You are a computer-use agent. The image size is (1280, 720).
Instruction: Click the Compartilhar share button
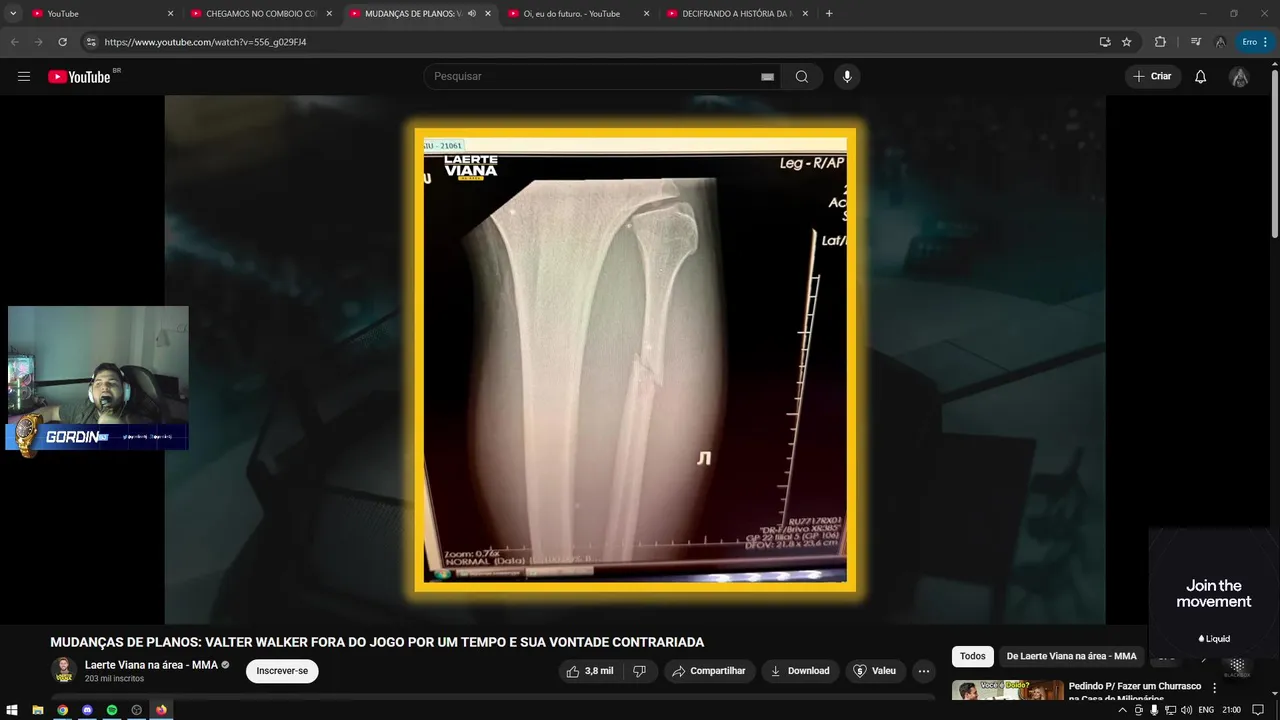click(709, 671)
